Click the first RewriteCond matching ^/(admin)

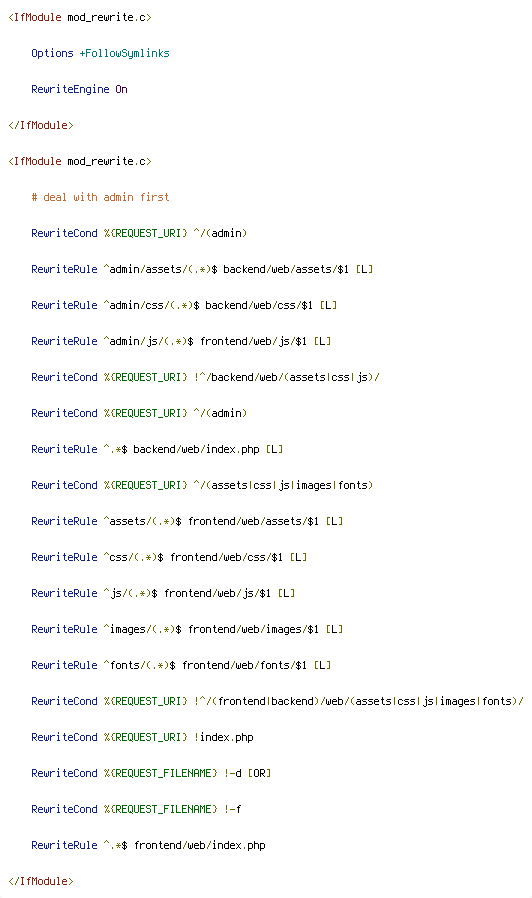(x=139, y=233)
